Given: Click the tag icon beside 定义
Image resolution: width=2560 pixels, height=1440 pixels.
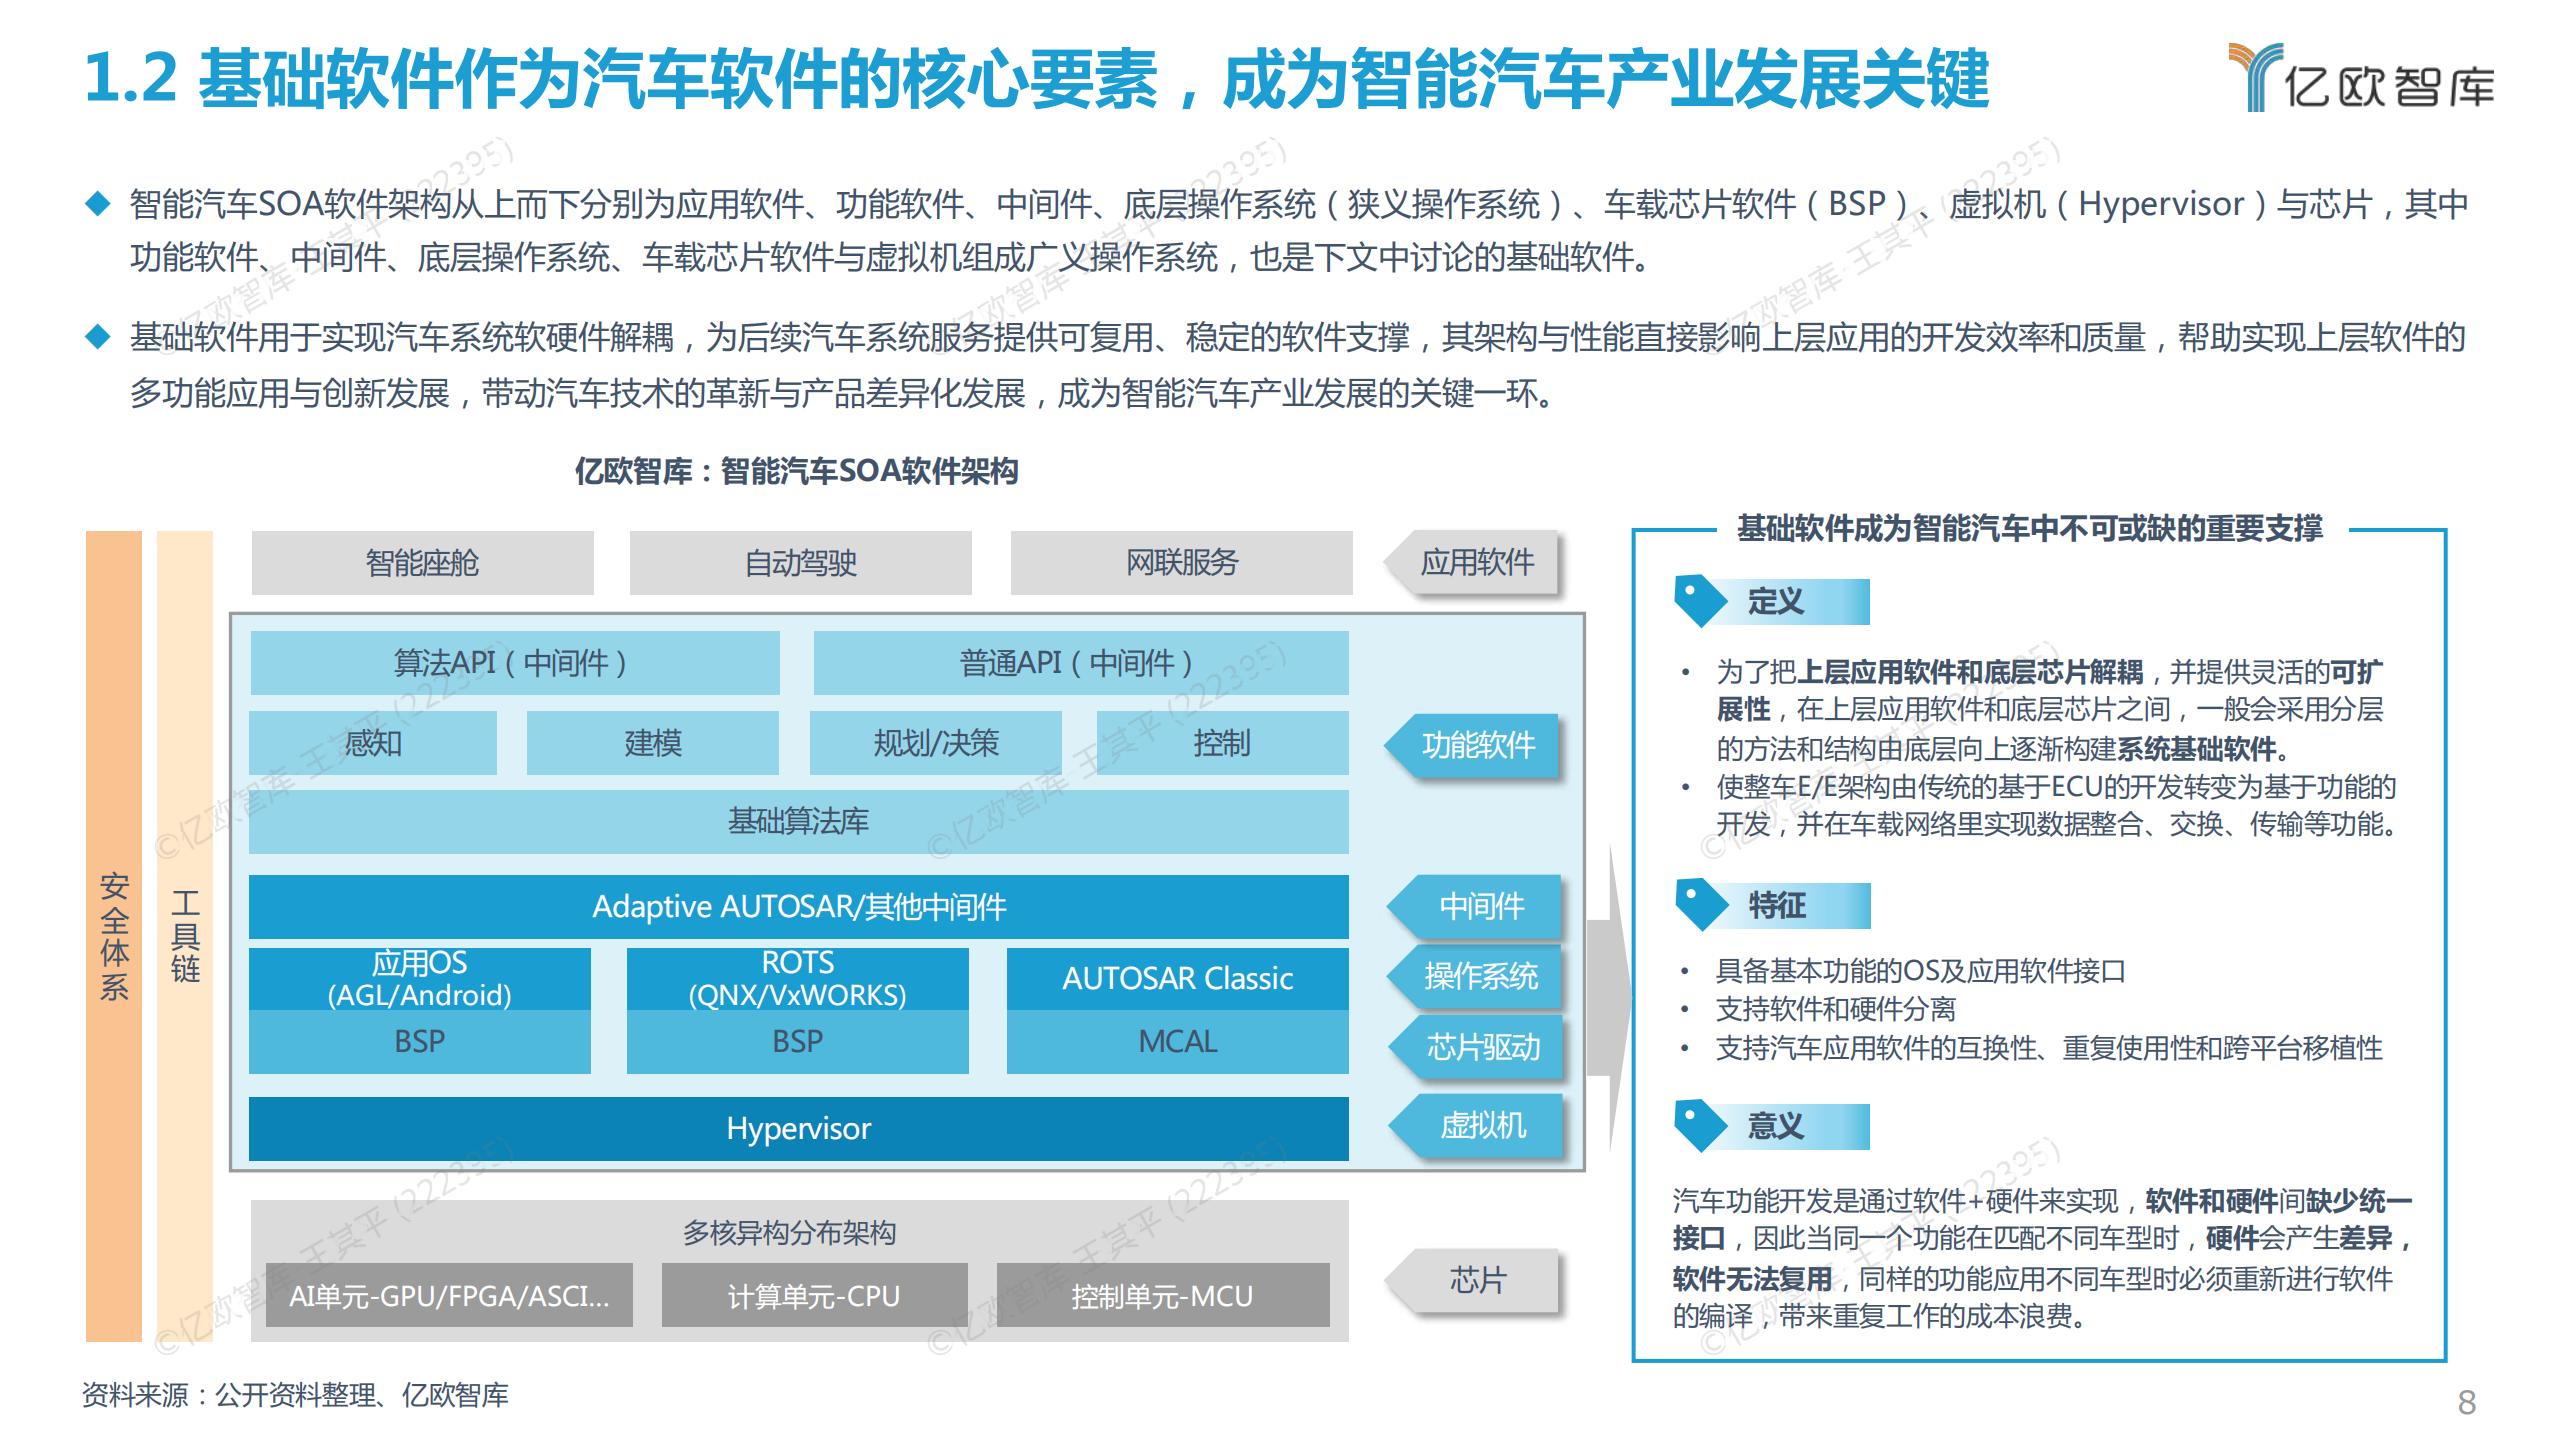Looking at the screenshot, I should 1700,601.
